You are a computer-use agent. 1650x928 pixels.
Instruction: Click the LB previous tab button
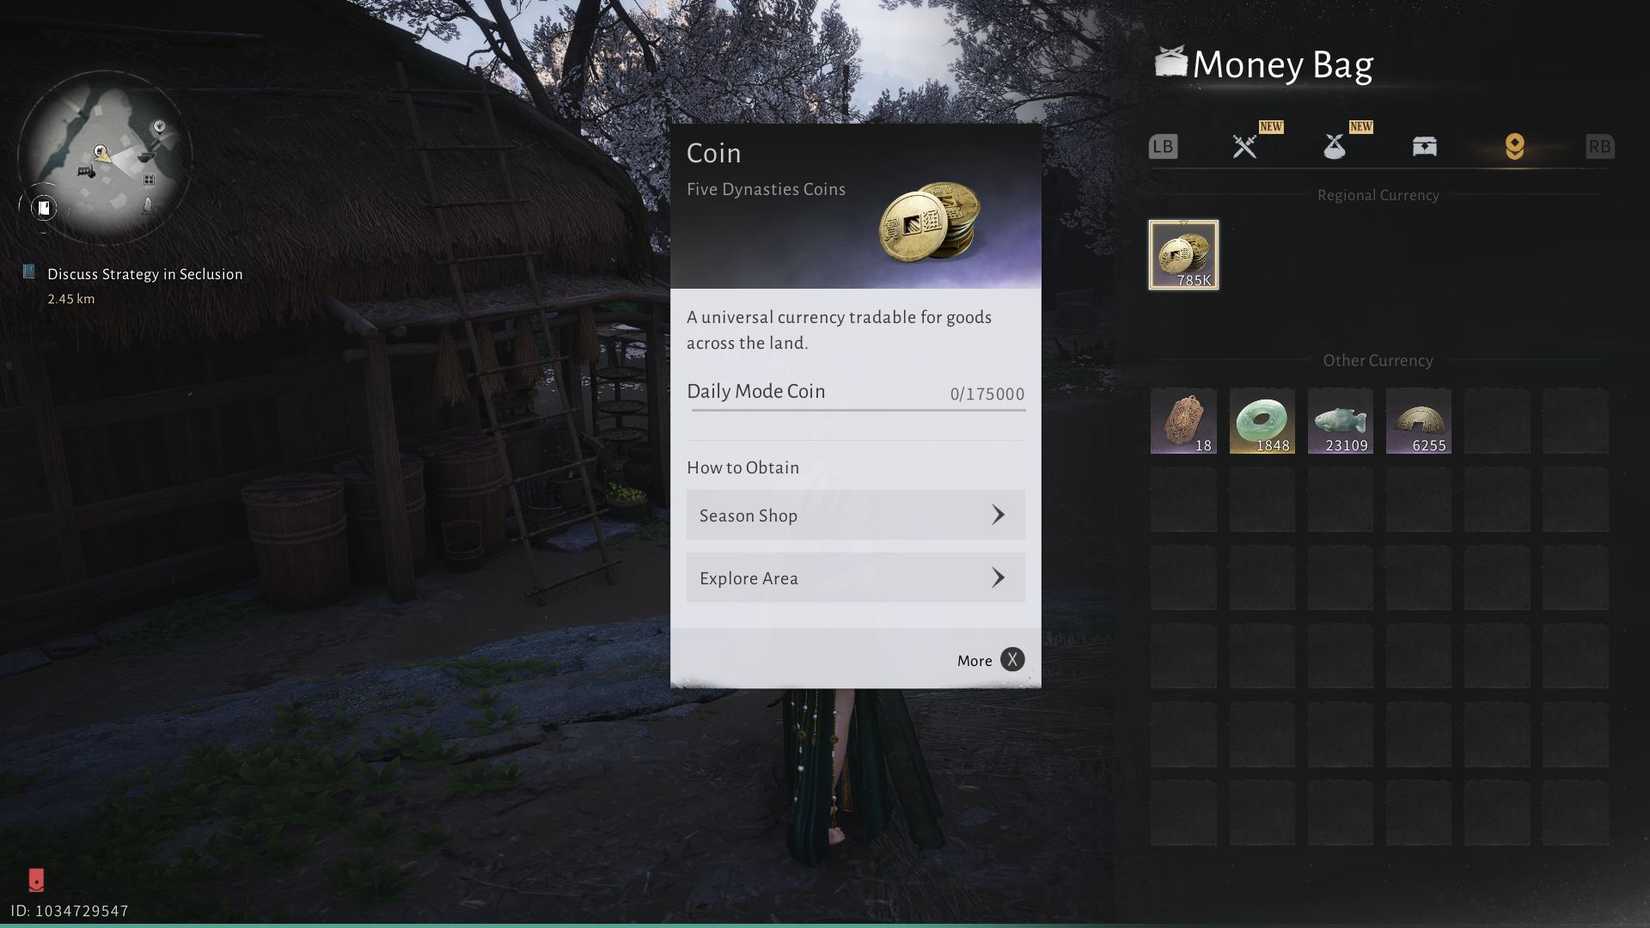(x=1163, y=146)
